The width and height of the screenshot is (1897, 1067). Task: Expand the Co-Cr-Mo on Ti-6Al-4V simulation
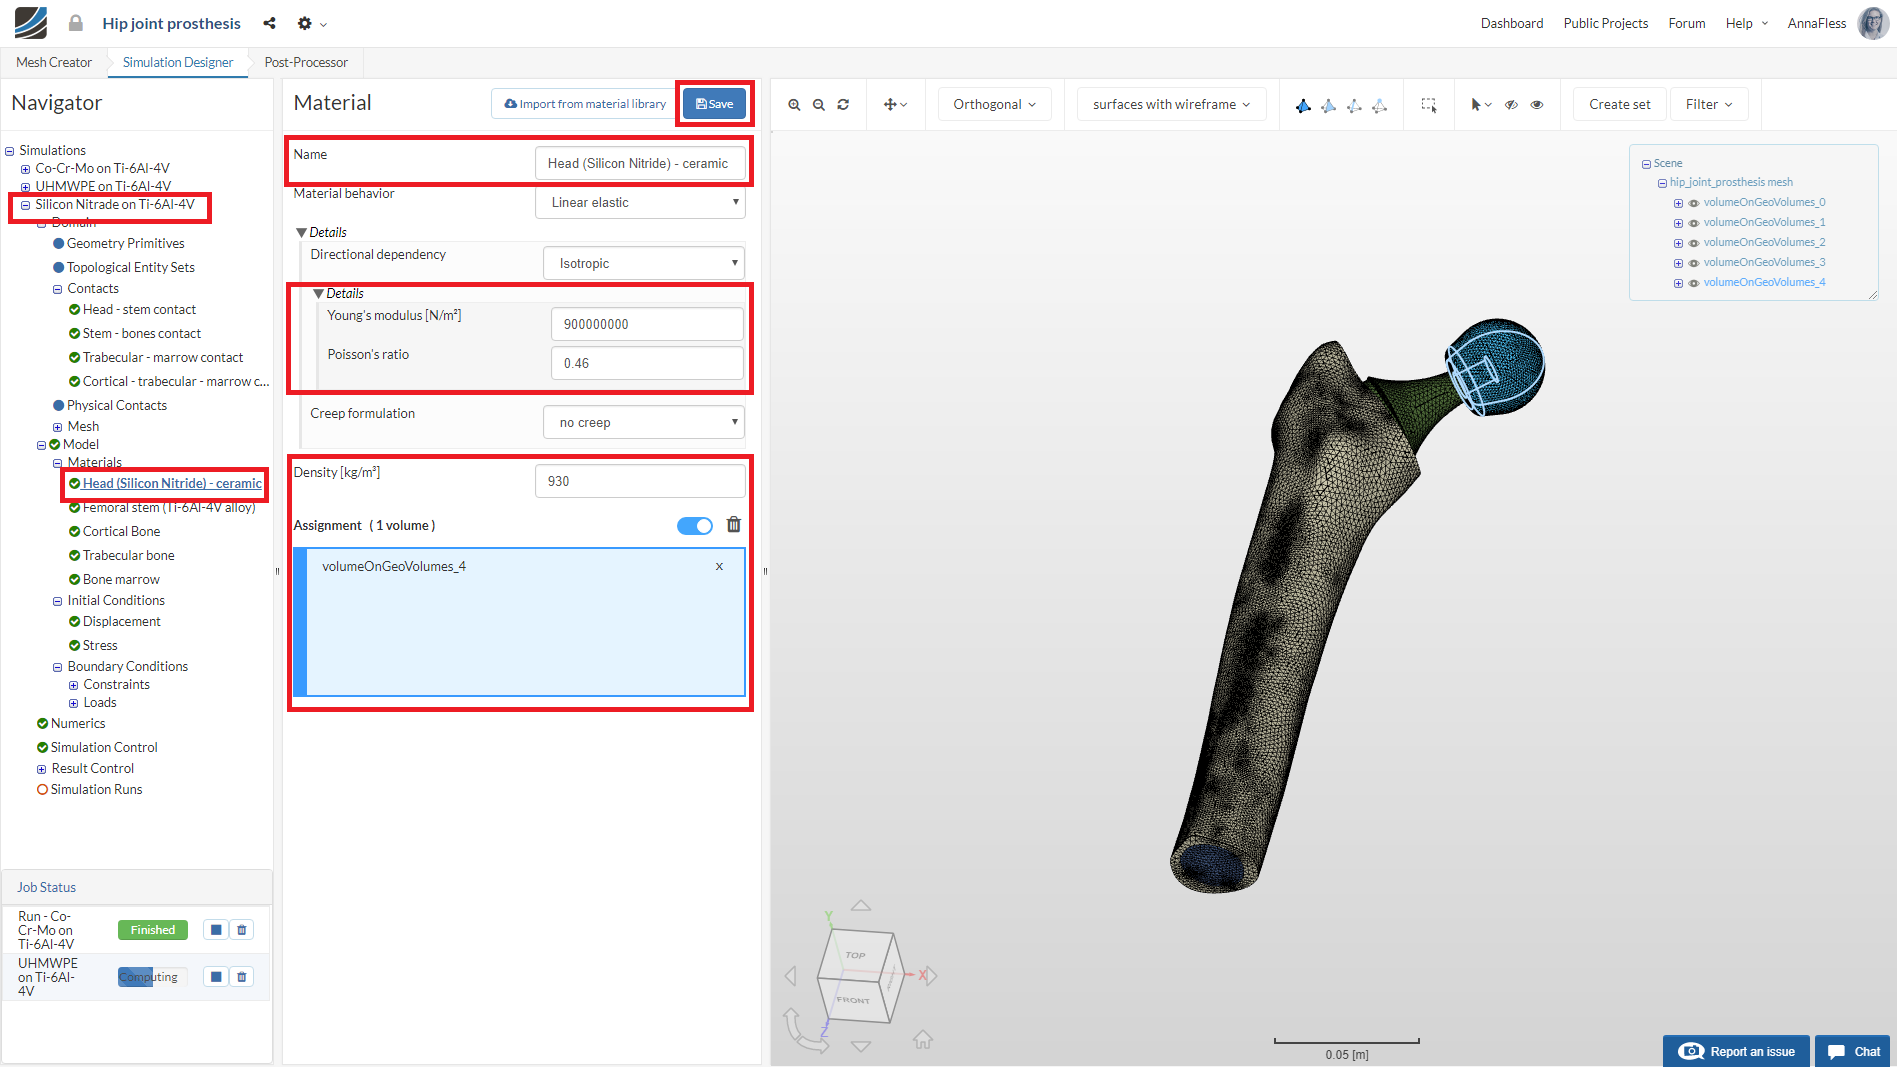[x=25, y=169]
